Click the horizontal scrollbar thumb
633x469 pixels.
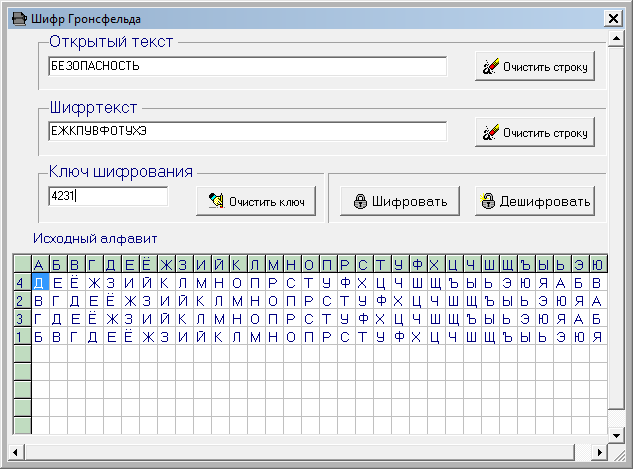pos(300,452)
